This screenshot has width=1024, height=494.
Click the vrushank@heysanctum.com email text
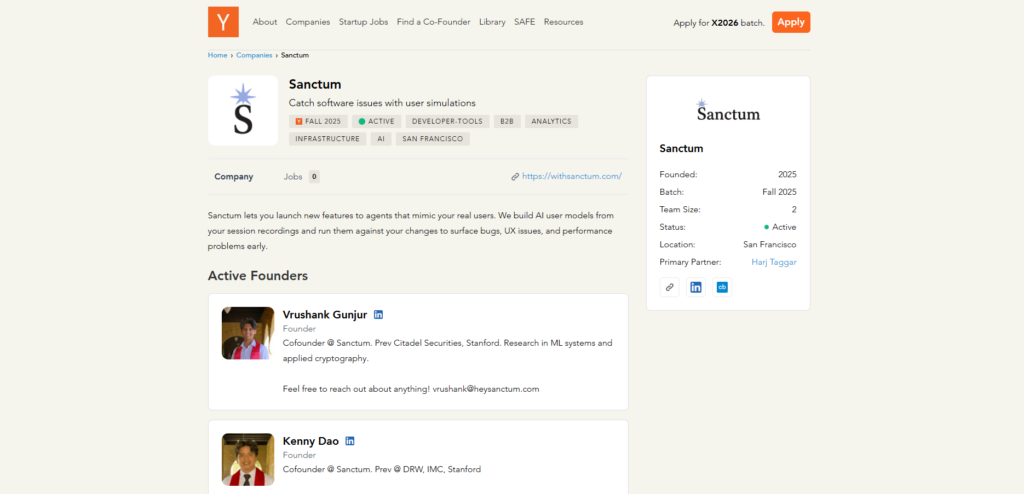click(486, 389)
